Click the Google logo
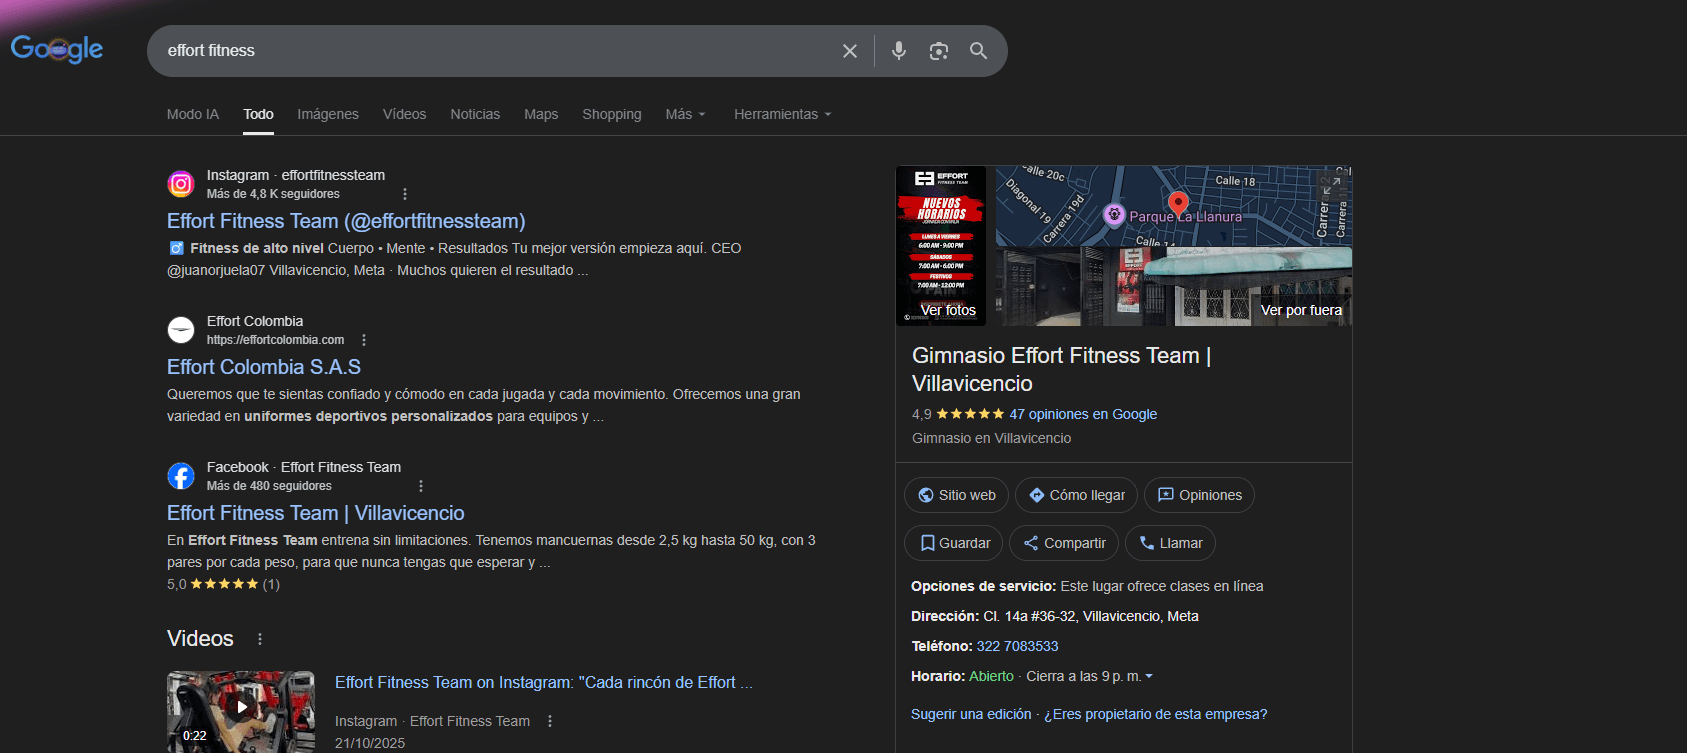The height and width of the screenshot is (753, 1687). point(57,49)
